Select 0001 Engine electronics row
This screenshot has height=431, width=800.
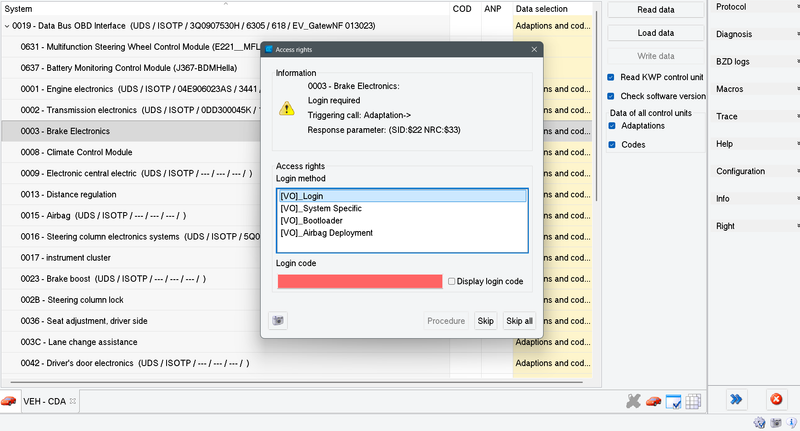(x=131, y=89)
